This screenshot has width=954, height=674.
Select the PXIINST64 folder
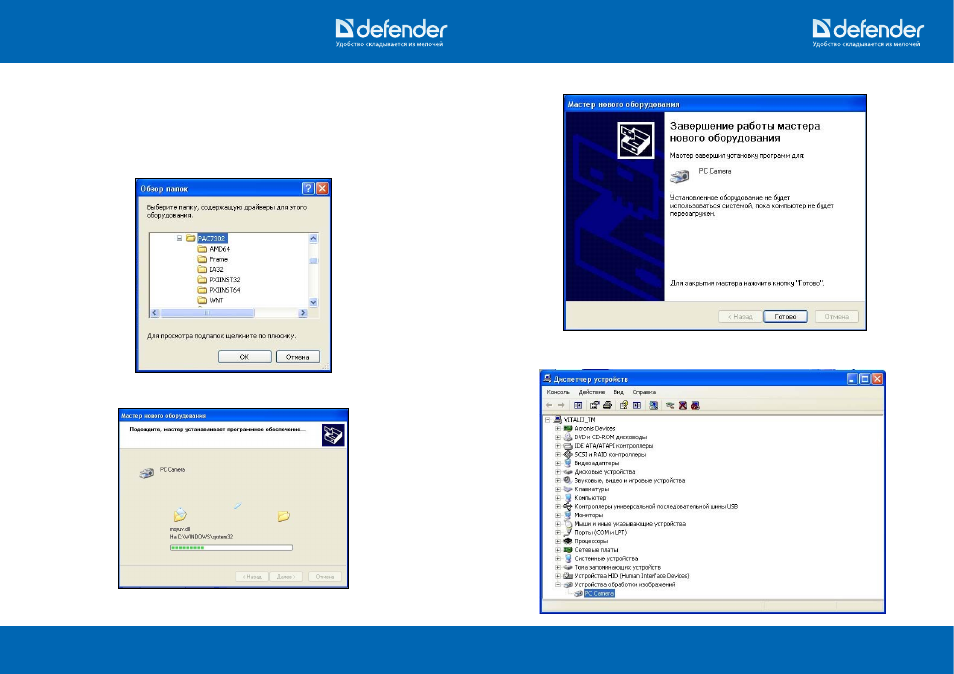pyautogui.click(x=225, y=290)
